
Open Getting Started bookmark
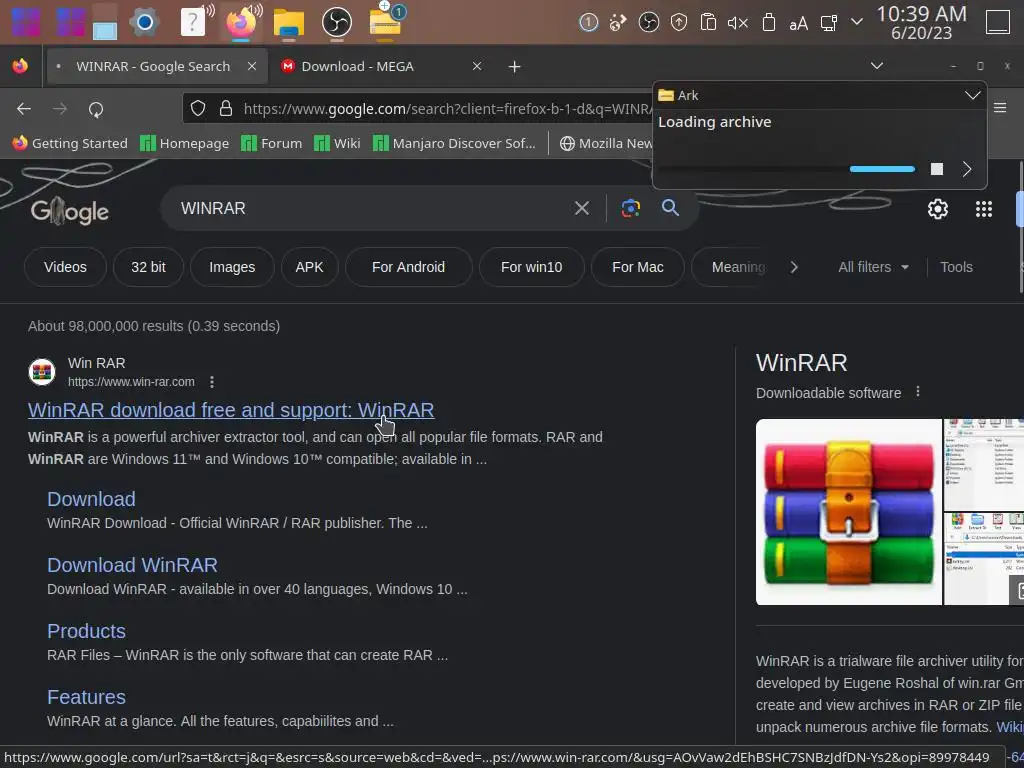pos(71,143)
